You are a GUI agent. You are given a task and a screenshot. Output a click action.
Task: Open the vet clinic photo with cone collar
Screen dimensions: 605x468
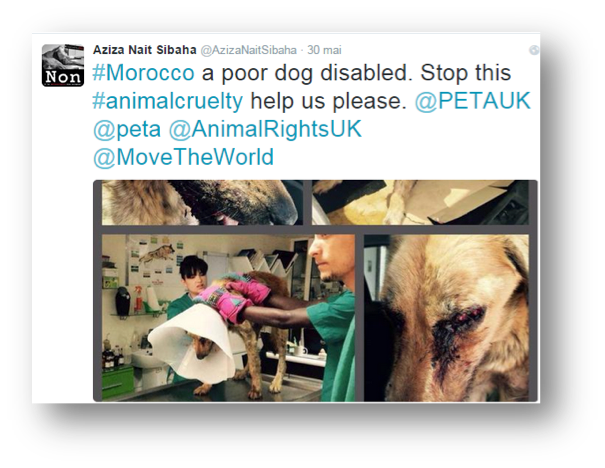pyautogui.click(x=228, y=318)
